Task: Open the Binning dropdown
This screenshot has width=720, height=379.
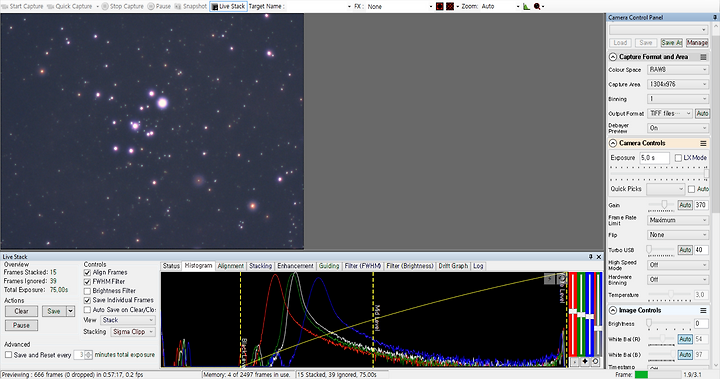Action: click(x=678, y=99)
